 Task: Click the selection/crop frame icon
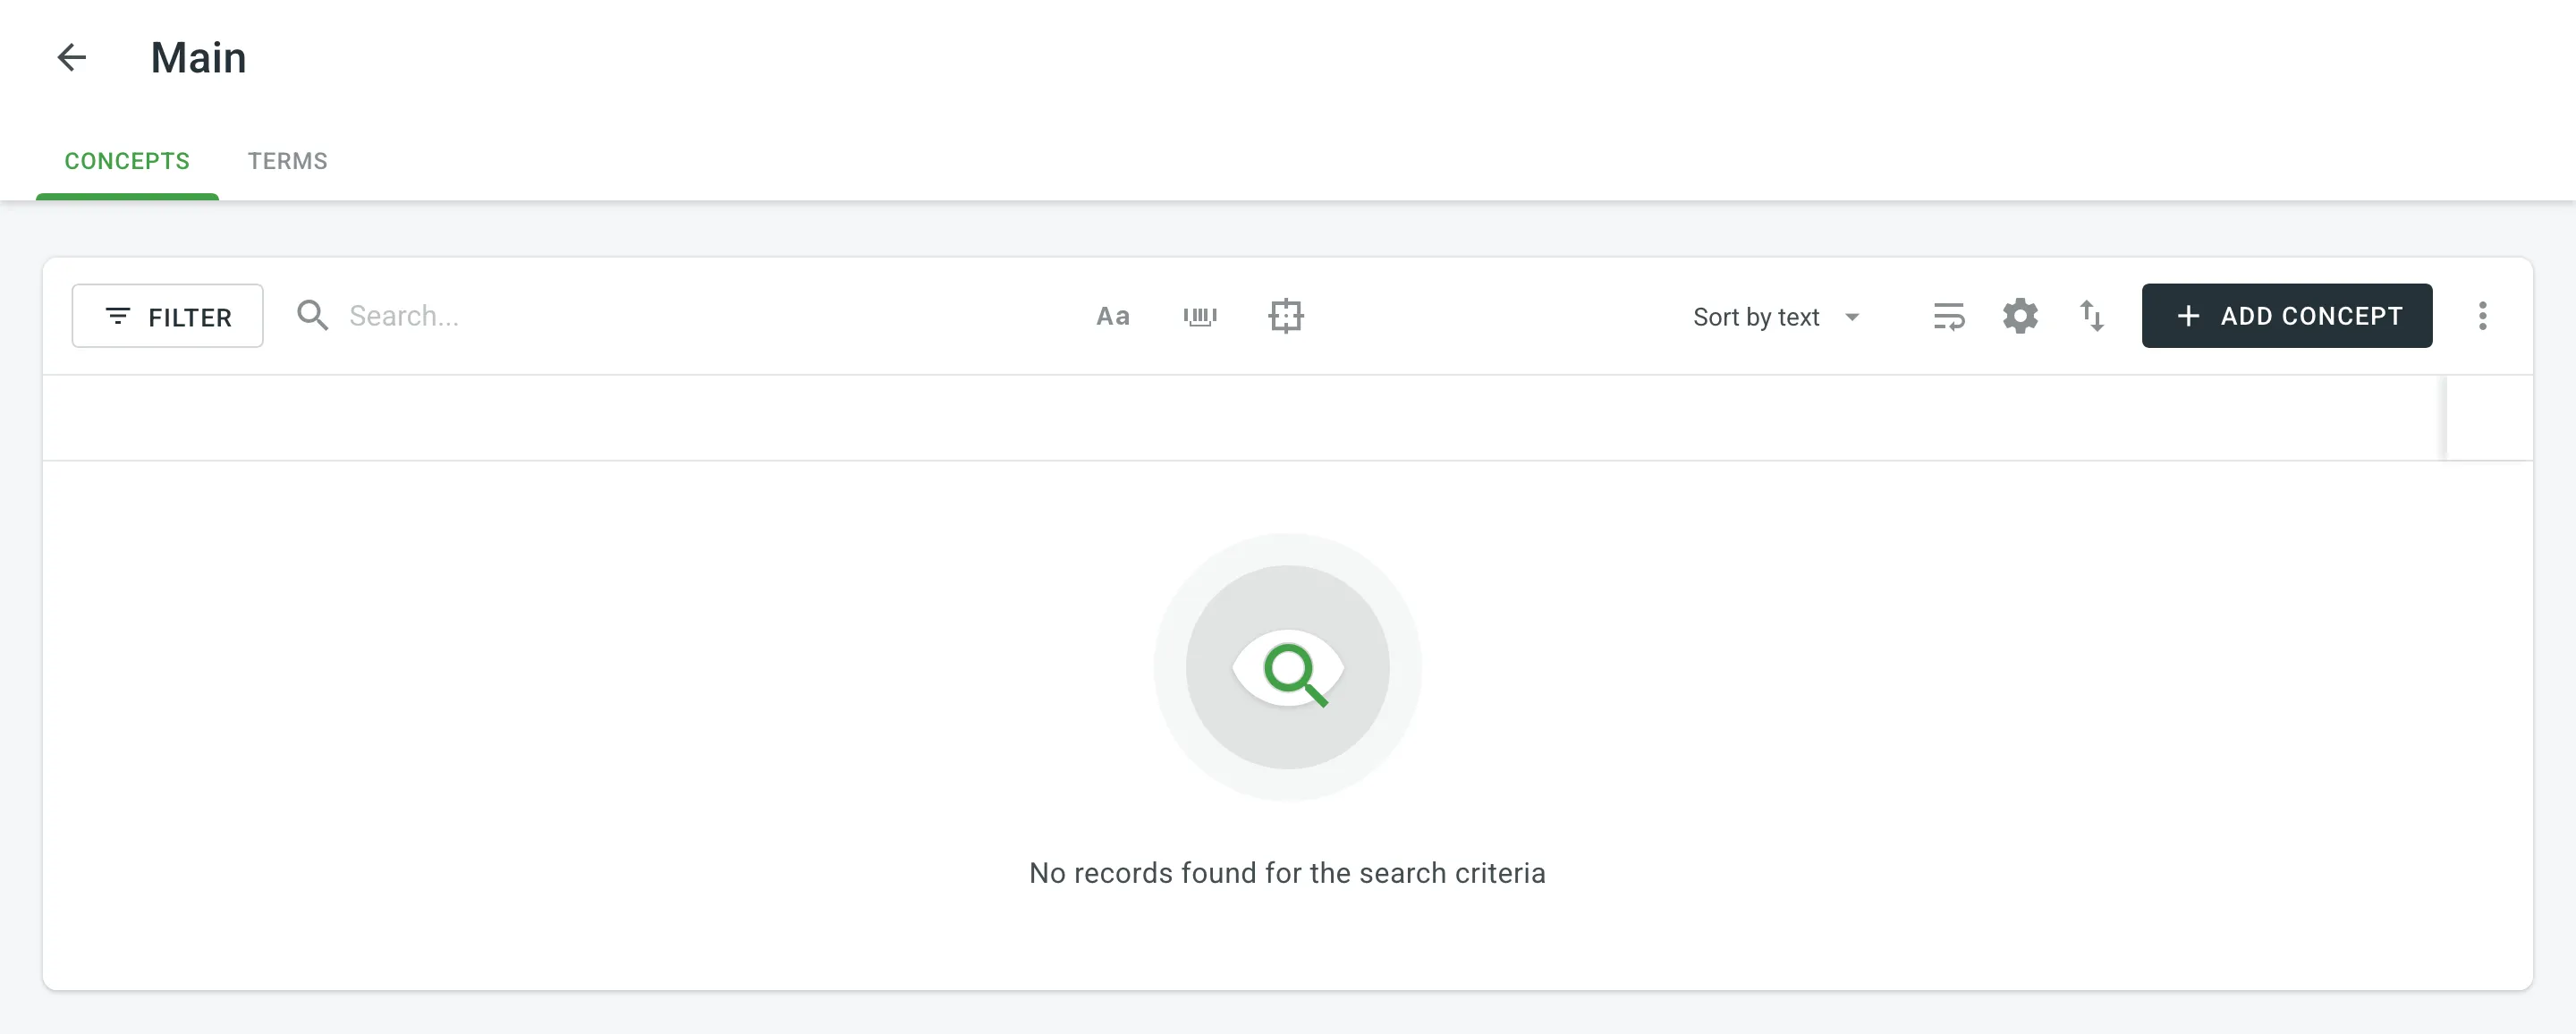click(x=1284, y=314)
